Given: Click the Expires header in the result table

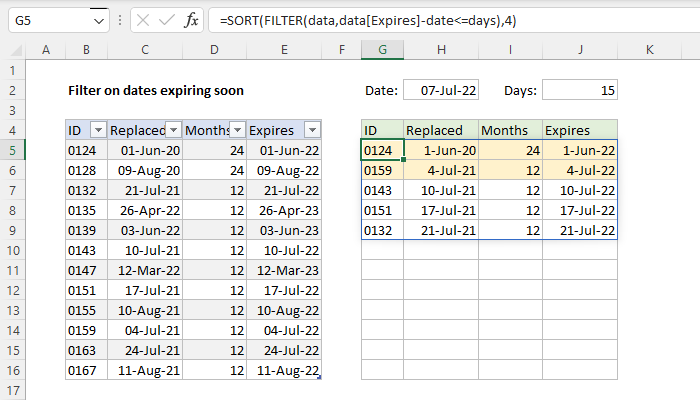Looking at the screenshot, I should 579,130.
